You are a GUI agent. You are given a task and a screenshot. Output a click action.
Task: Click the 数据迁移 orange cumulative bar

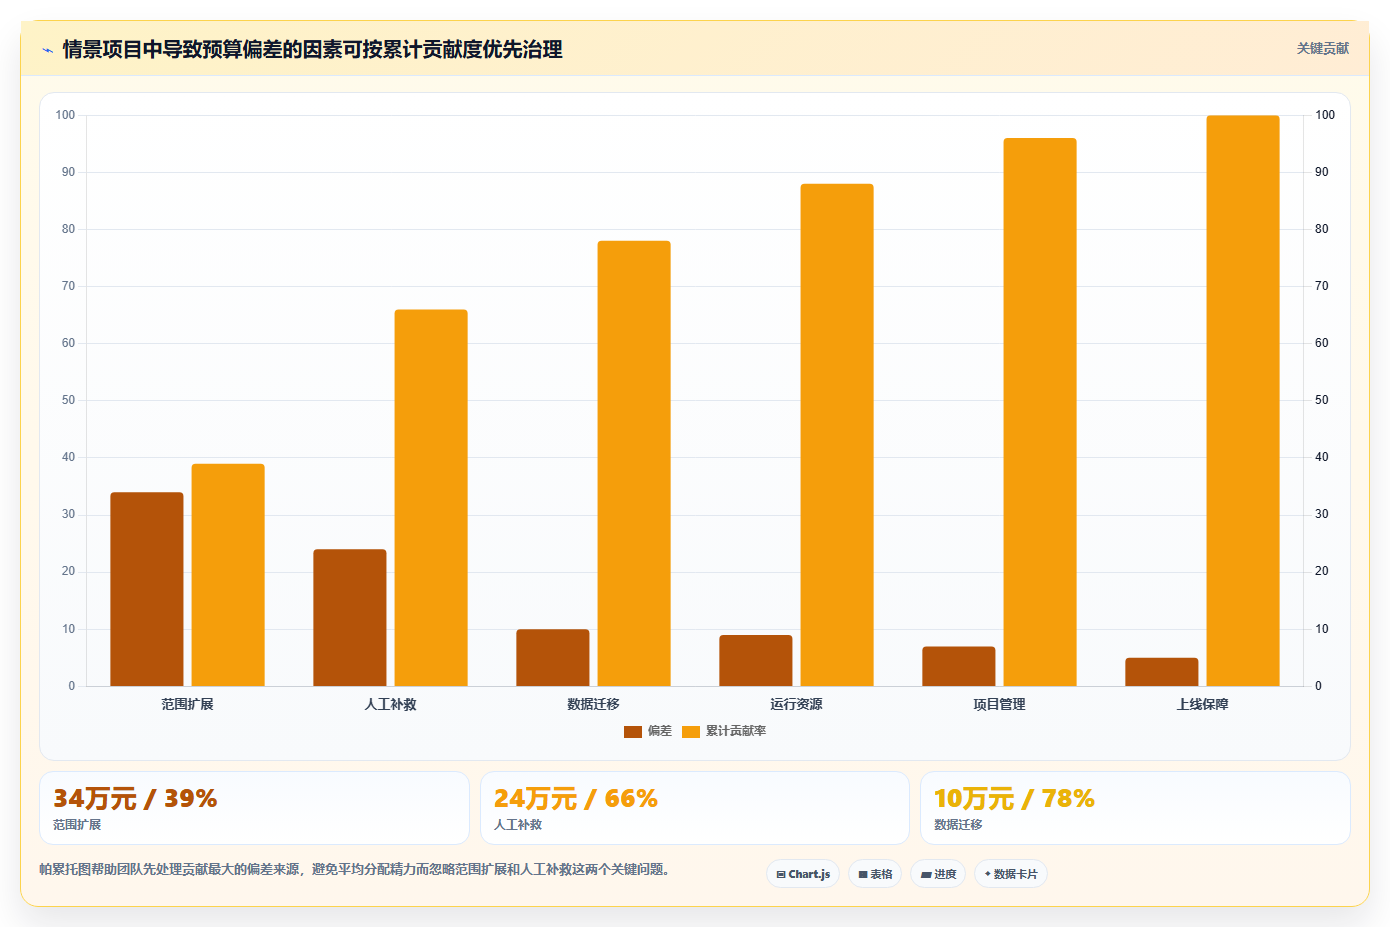tap(634, 463)
